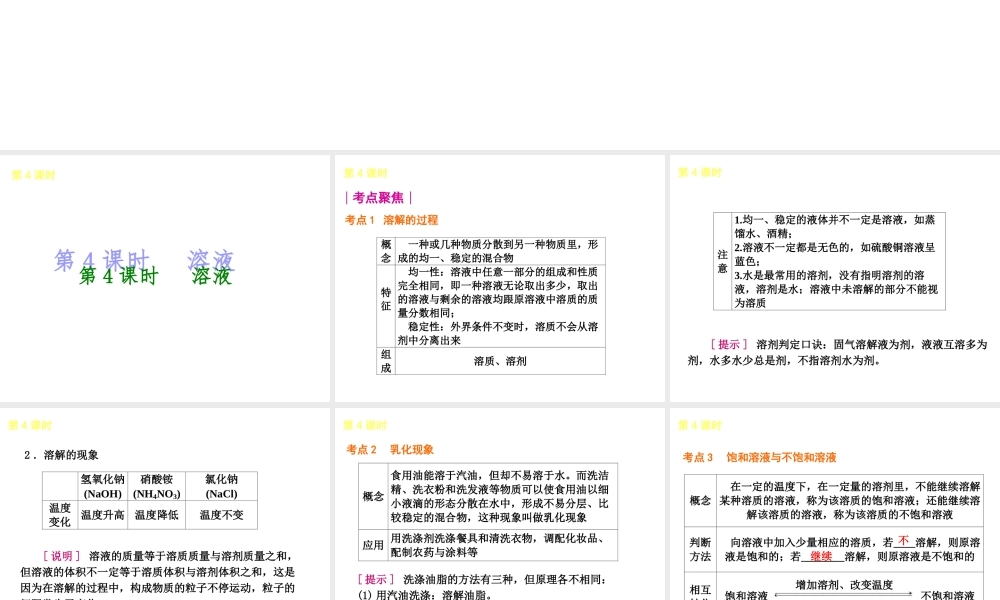The width and height of the screenshot is (1000, 600).
Task: Click the '温度变化' row label
Action: pyautogui.click(x=59, y=515)
